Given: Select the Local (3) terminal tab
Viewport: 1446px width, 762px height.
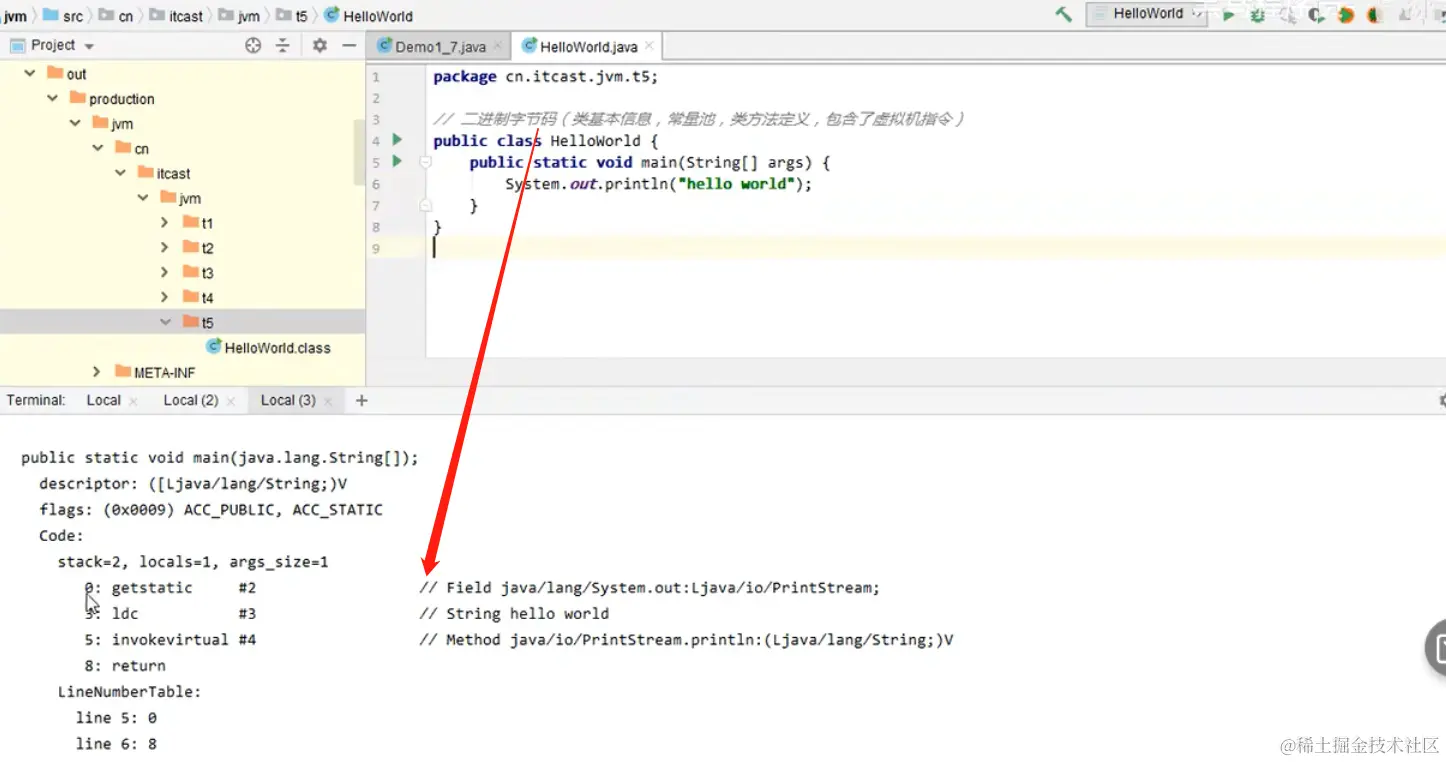Looking at the screenshot, I should [x=288, y=400].
